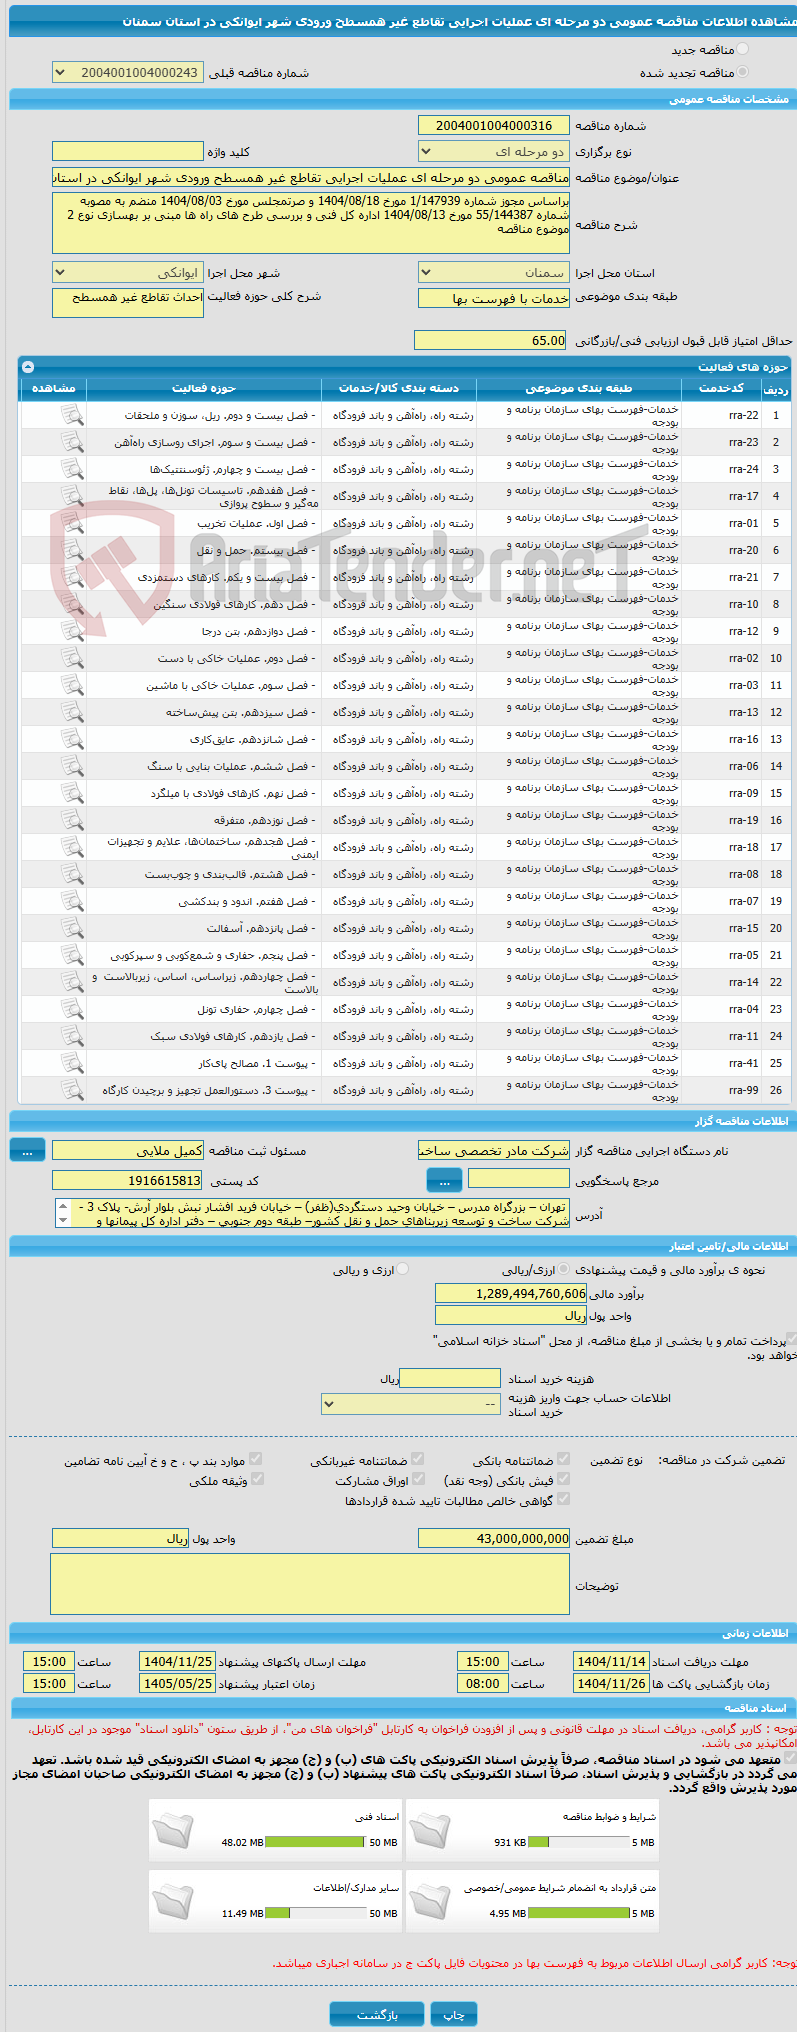Open view icon for row rra-18
This screenshot has height=2032, width=797.
pos(72,847)
